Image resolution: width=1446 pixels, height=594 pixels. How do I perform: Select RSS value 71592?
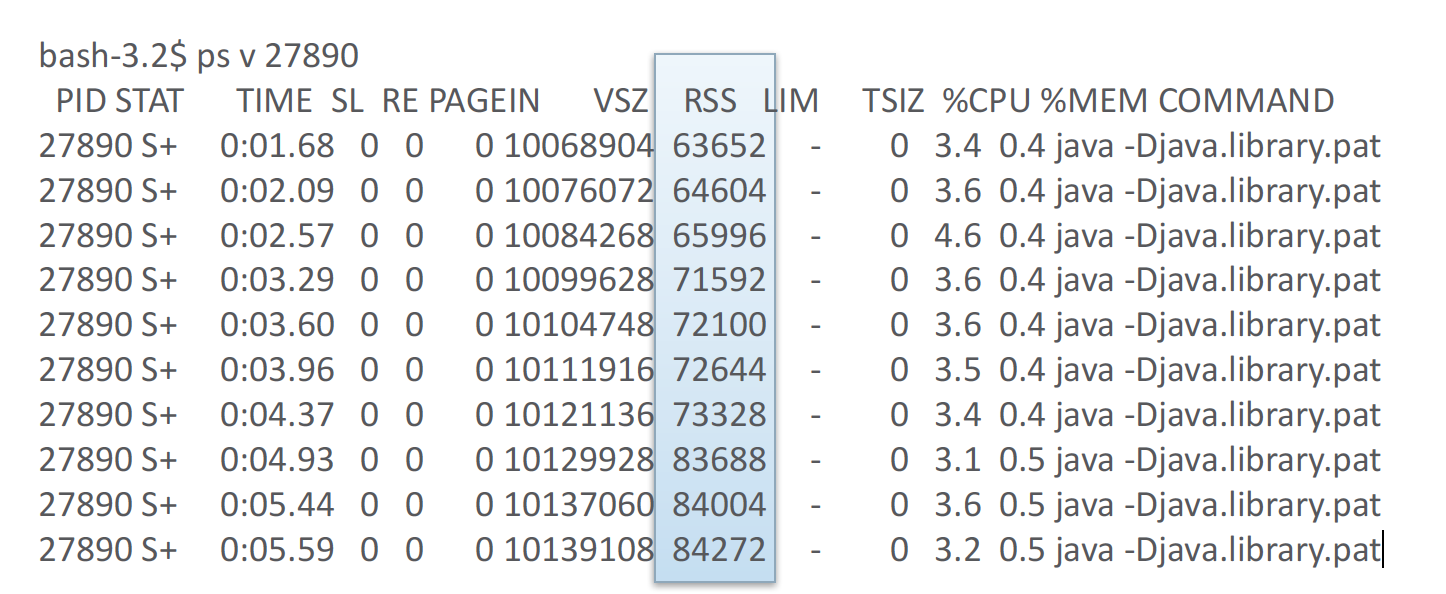(x=719, y=280)
